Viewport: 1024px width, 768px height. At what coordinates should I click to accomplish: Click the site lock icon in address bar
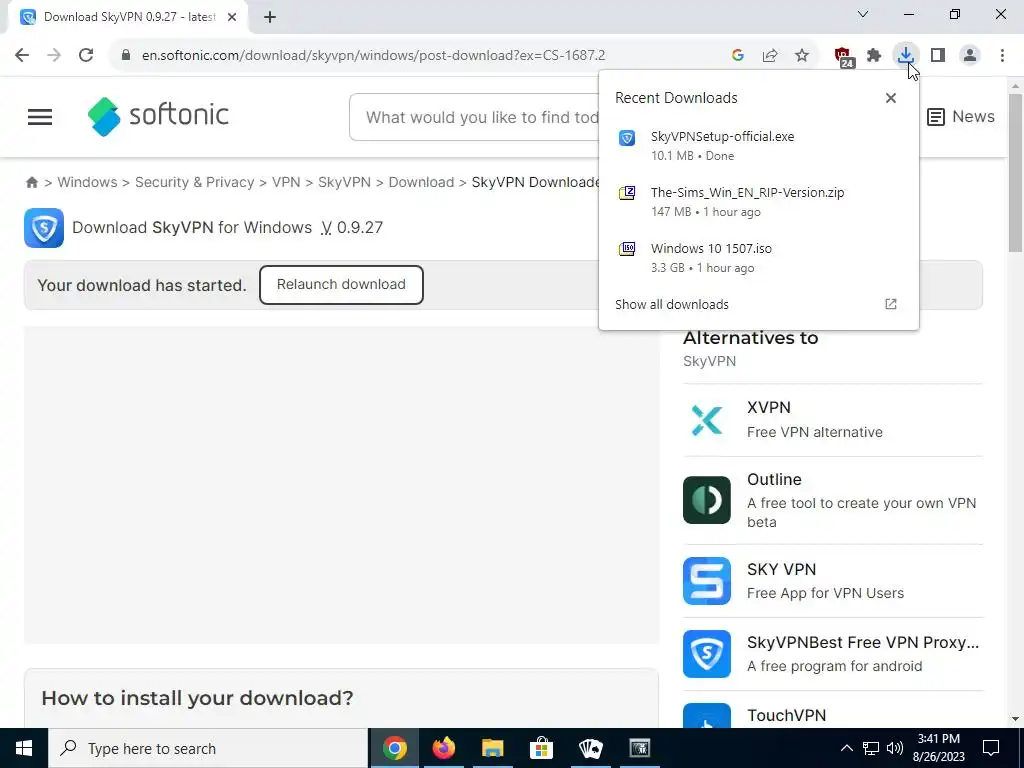click(x=126, y=56)
